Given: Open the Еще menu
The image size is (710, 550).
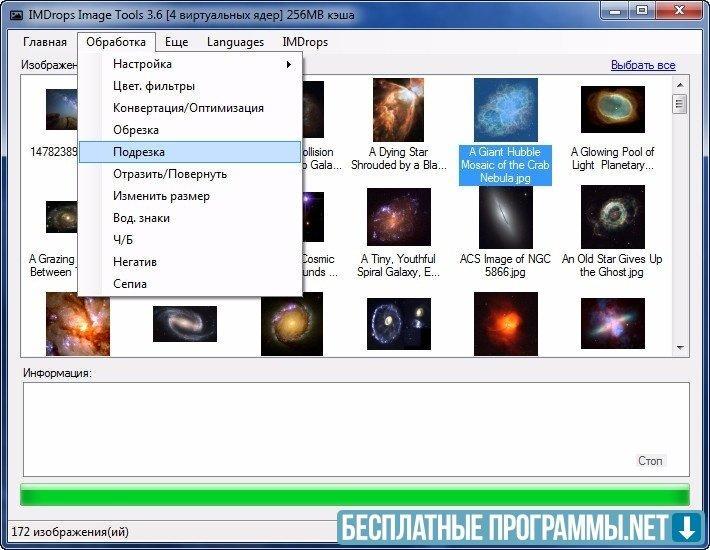Looking at the screenshot, I should click(176, 42).
